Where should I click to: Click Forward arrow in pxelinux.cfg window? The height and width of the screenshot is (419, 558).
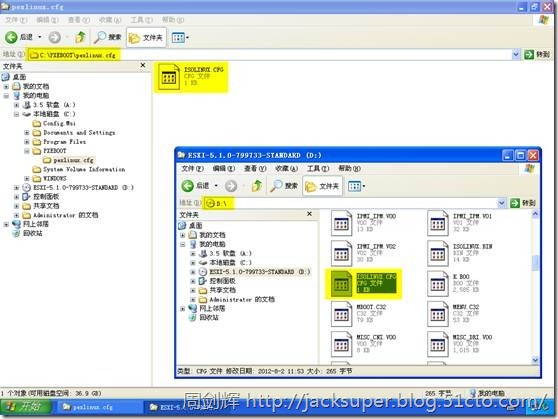[54, 37]
